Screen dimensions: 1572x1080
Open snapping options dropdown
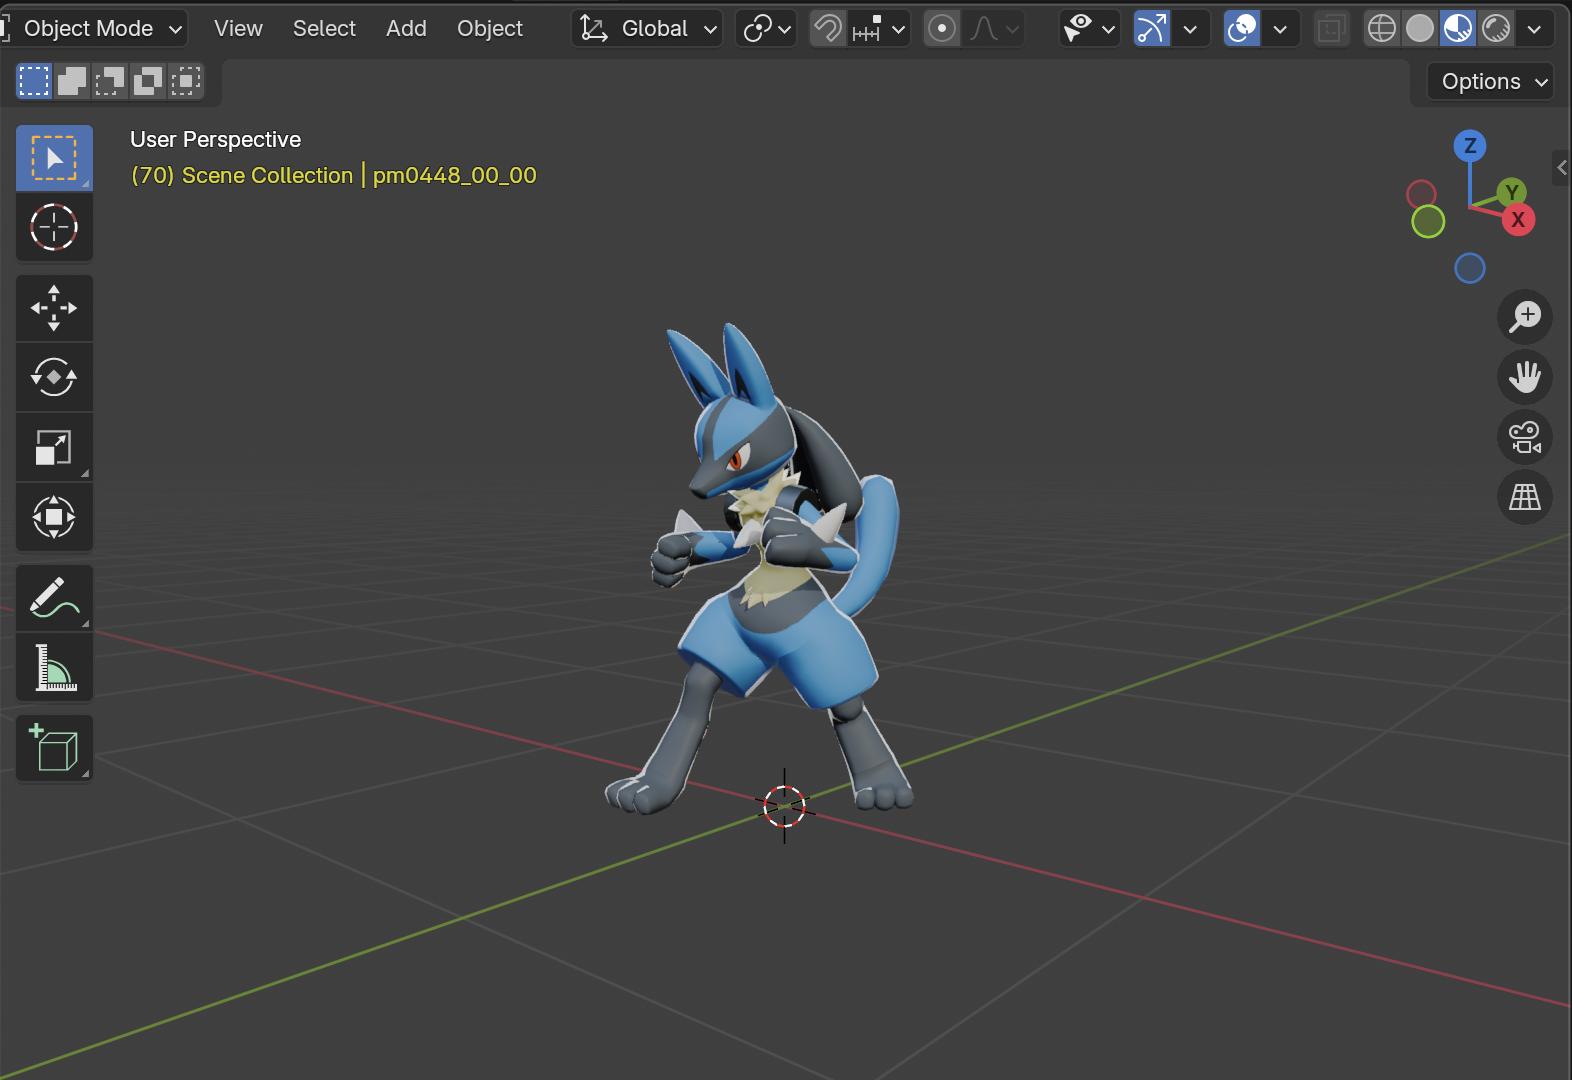click(x=880, y=29)
